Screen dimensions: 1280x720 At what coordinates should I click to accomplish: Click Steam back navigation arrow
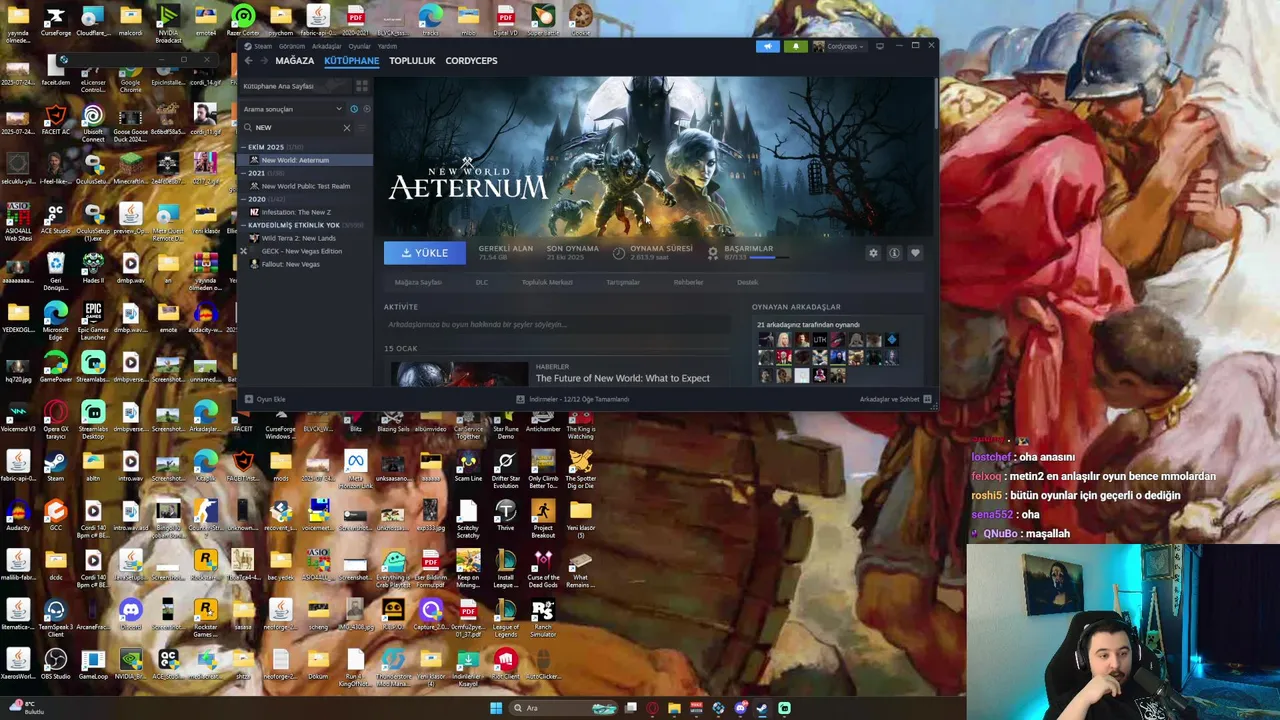[248, 61]
